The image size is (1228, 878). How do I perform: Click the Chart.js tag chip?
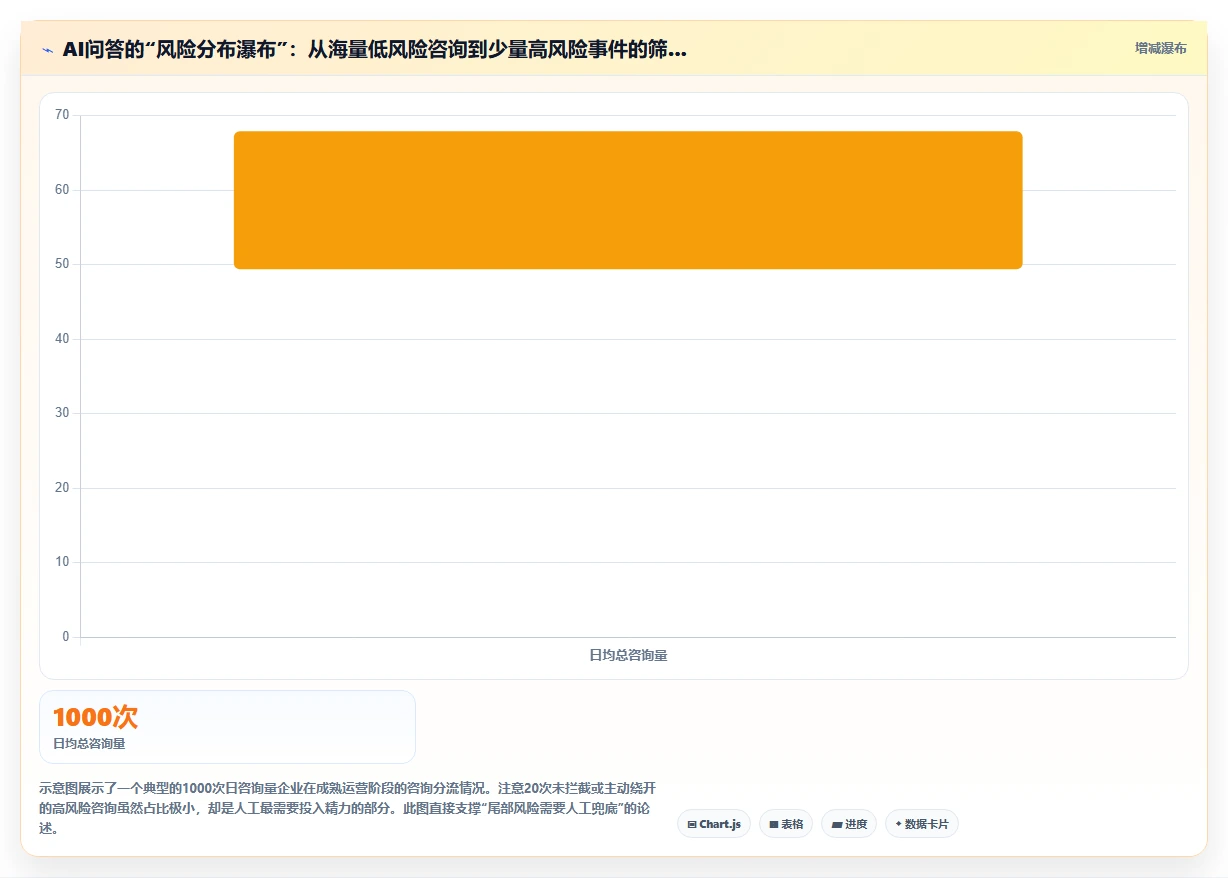click(714, 824)
